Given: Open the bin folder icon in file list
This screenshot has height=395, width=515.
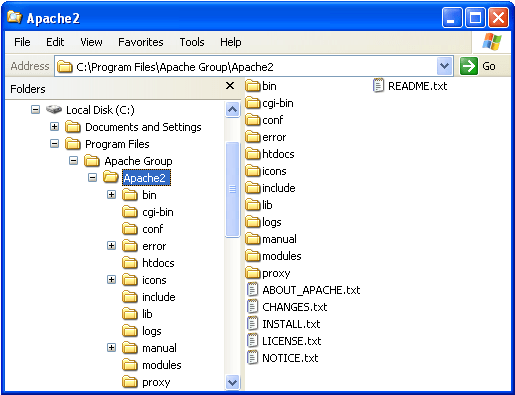Looking at the screenshot, I should click(253, 86).
